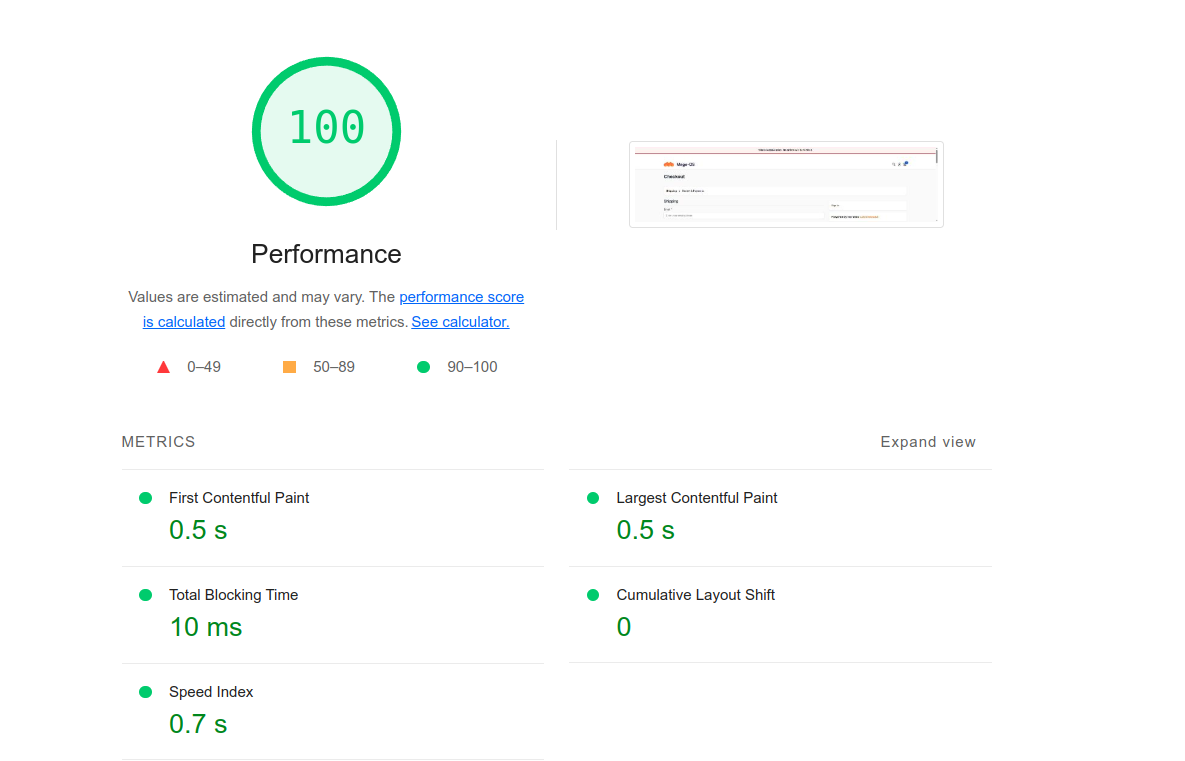This screenshot has width=1185, height=761.
Task: Click the 50–89 legend range text
Action: click(334, 367)
